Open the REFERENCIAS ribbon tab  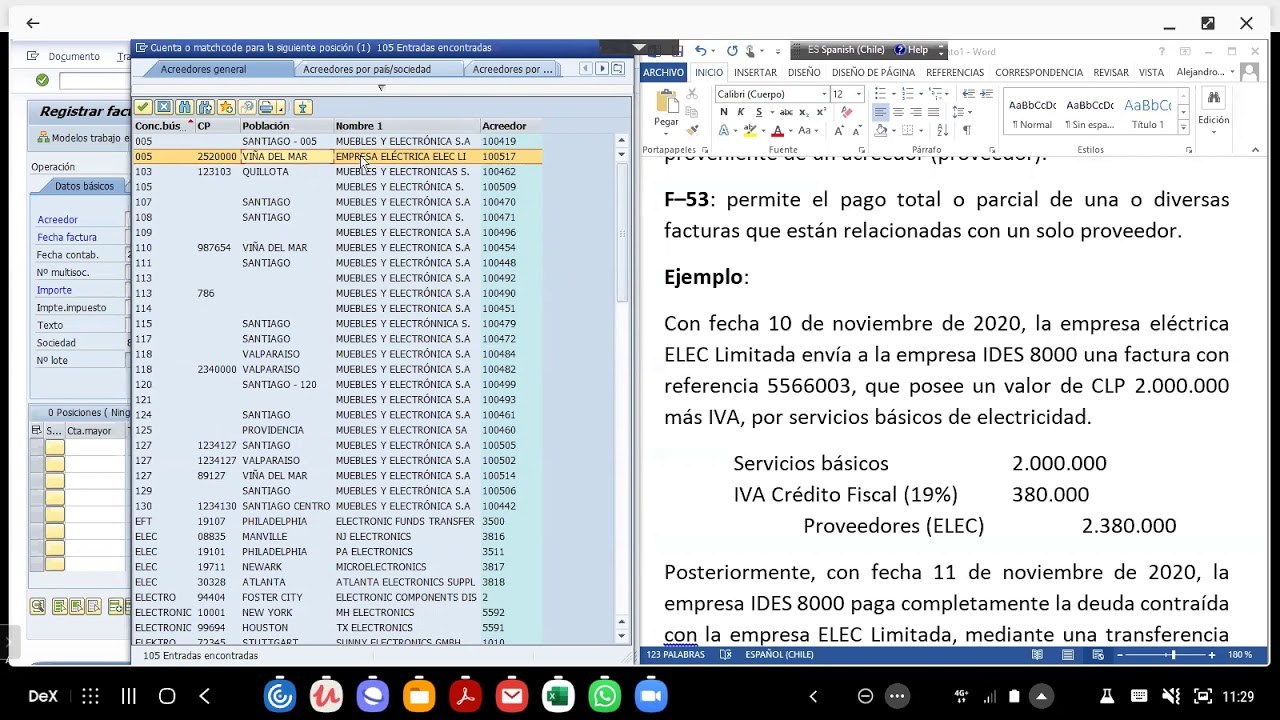955,72
